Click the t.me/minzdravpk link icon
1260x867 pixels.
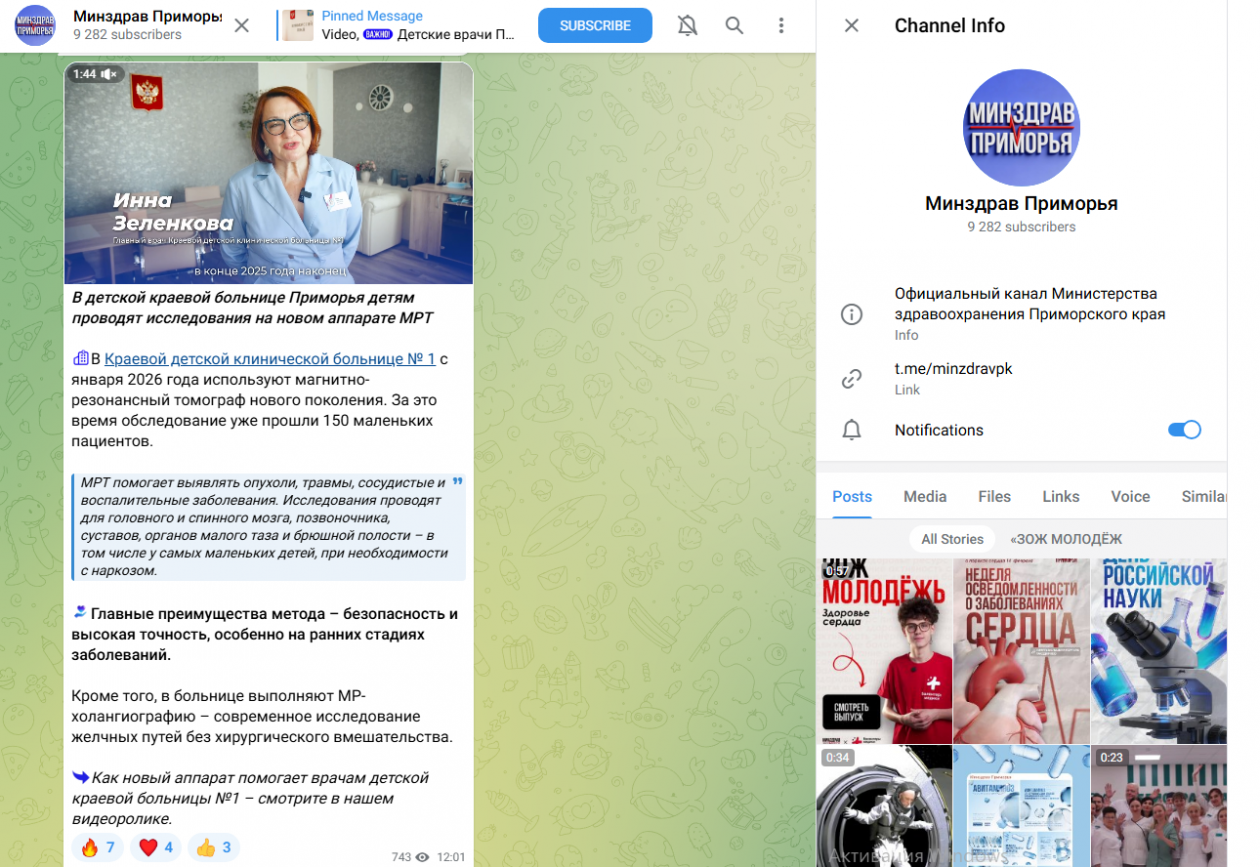(x=851, y=378)
